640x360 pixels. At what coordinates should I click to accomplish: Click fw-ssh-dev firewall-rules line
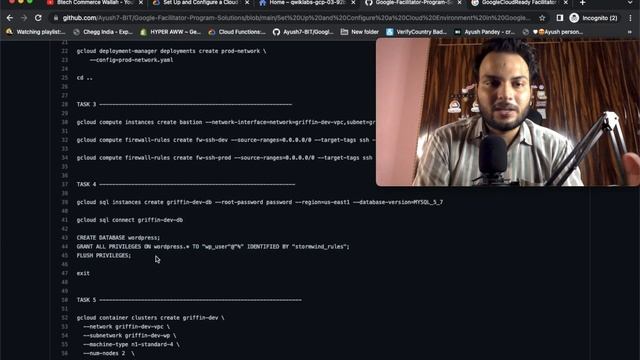(225, 140)
